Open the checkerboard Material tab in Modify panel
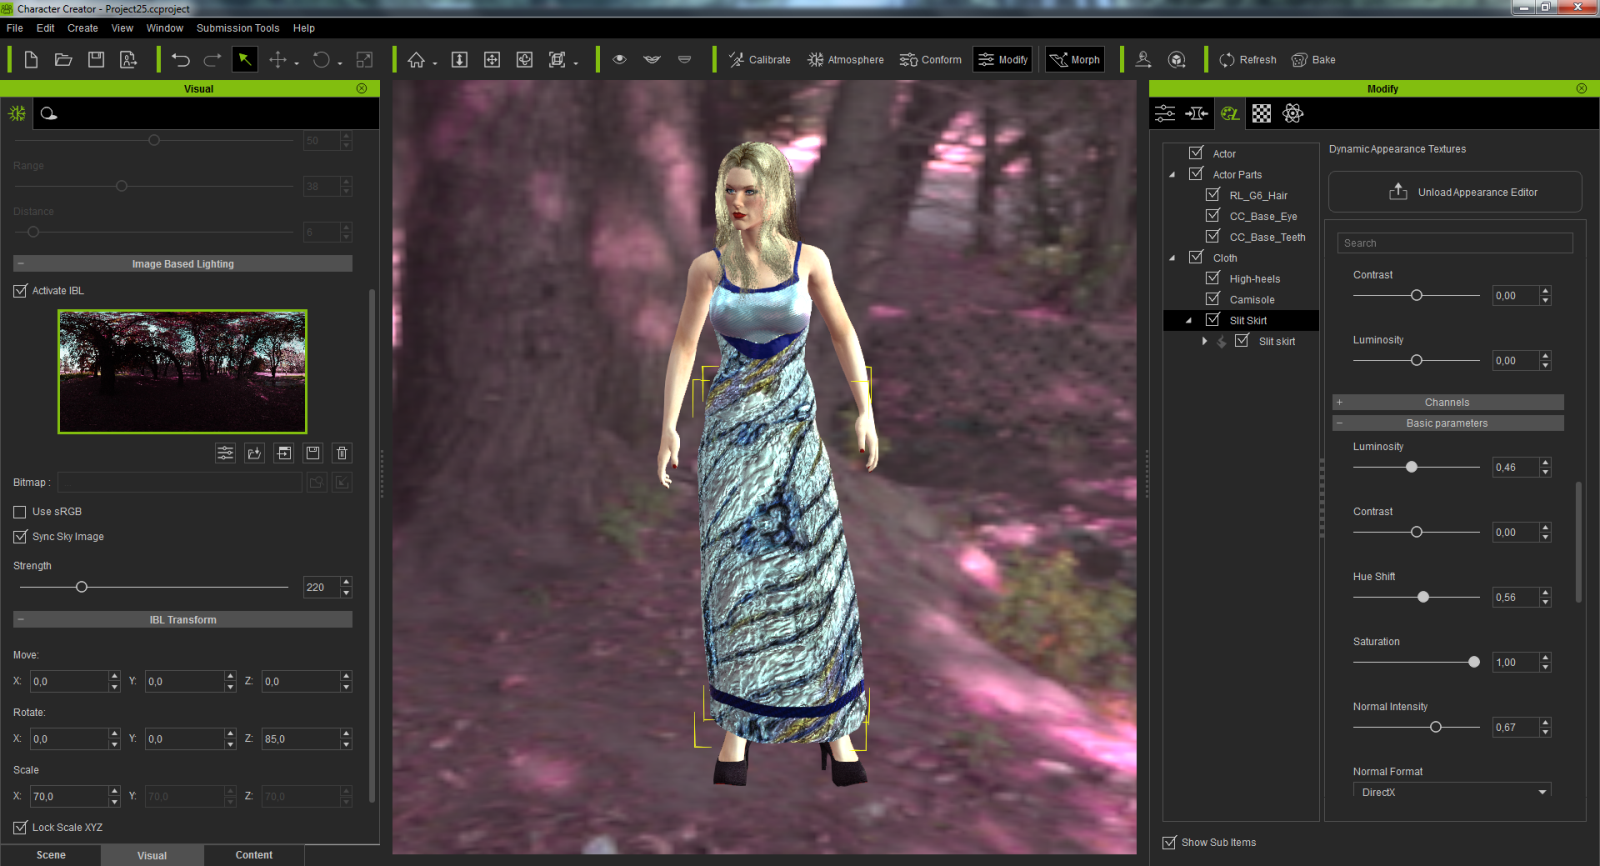Viewport: 1600px width, 866px height. 1262,113
